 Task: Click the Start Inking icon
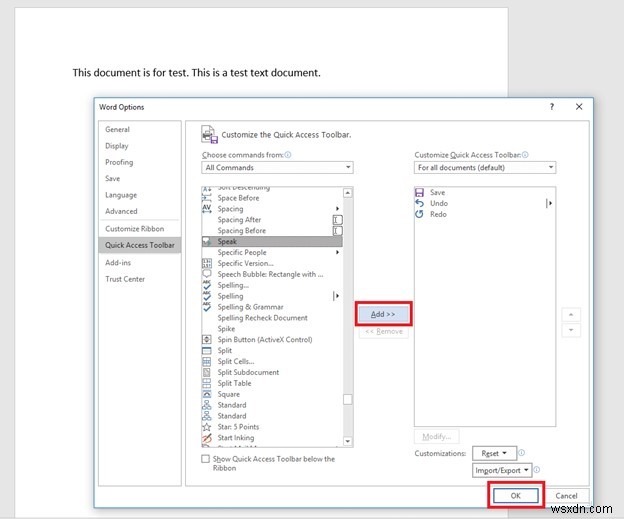pos(207,438)
